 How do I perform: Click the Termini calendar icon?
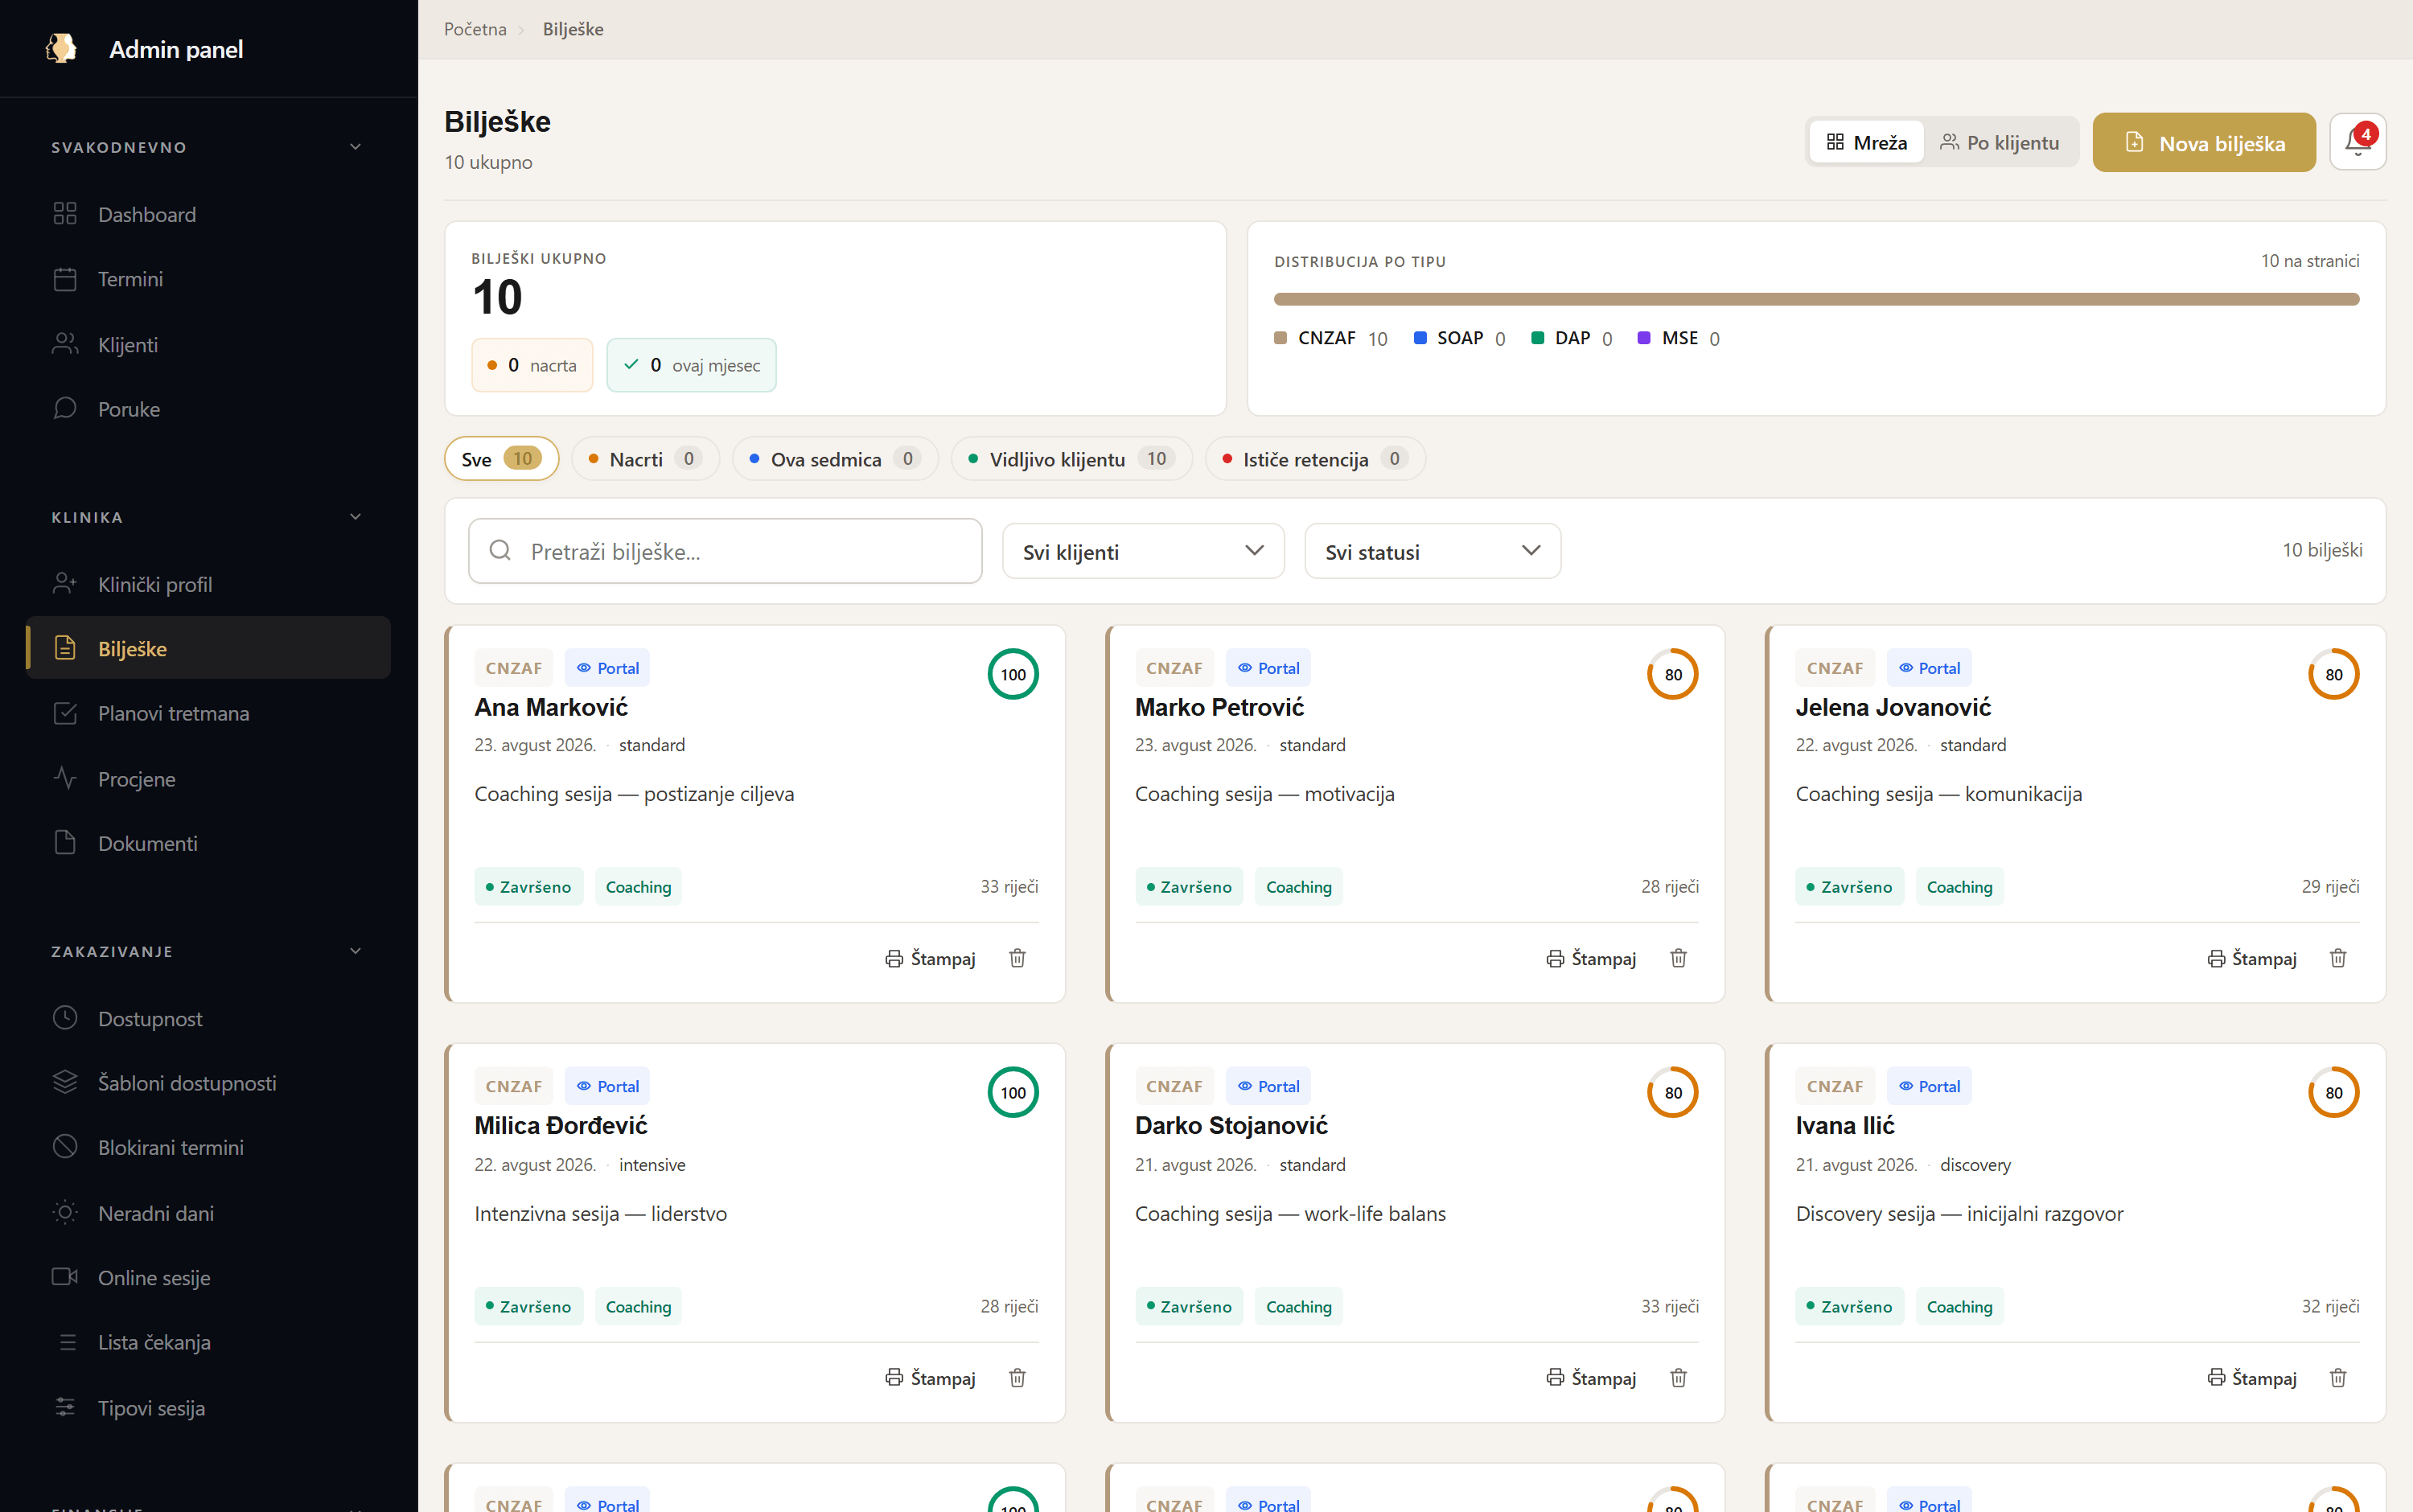click(65, 279)
